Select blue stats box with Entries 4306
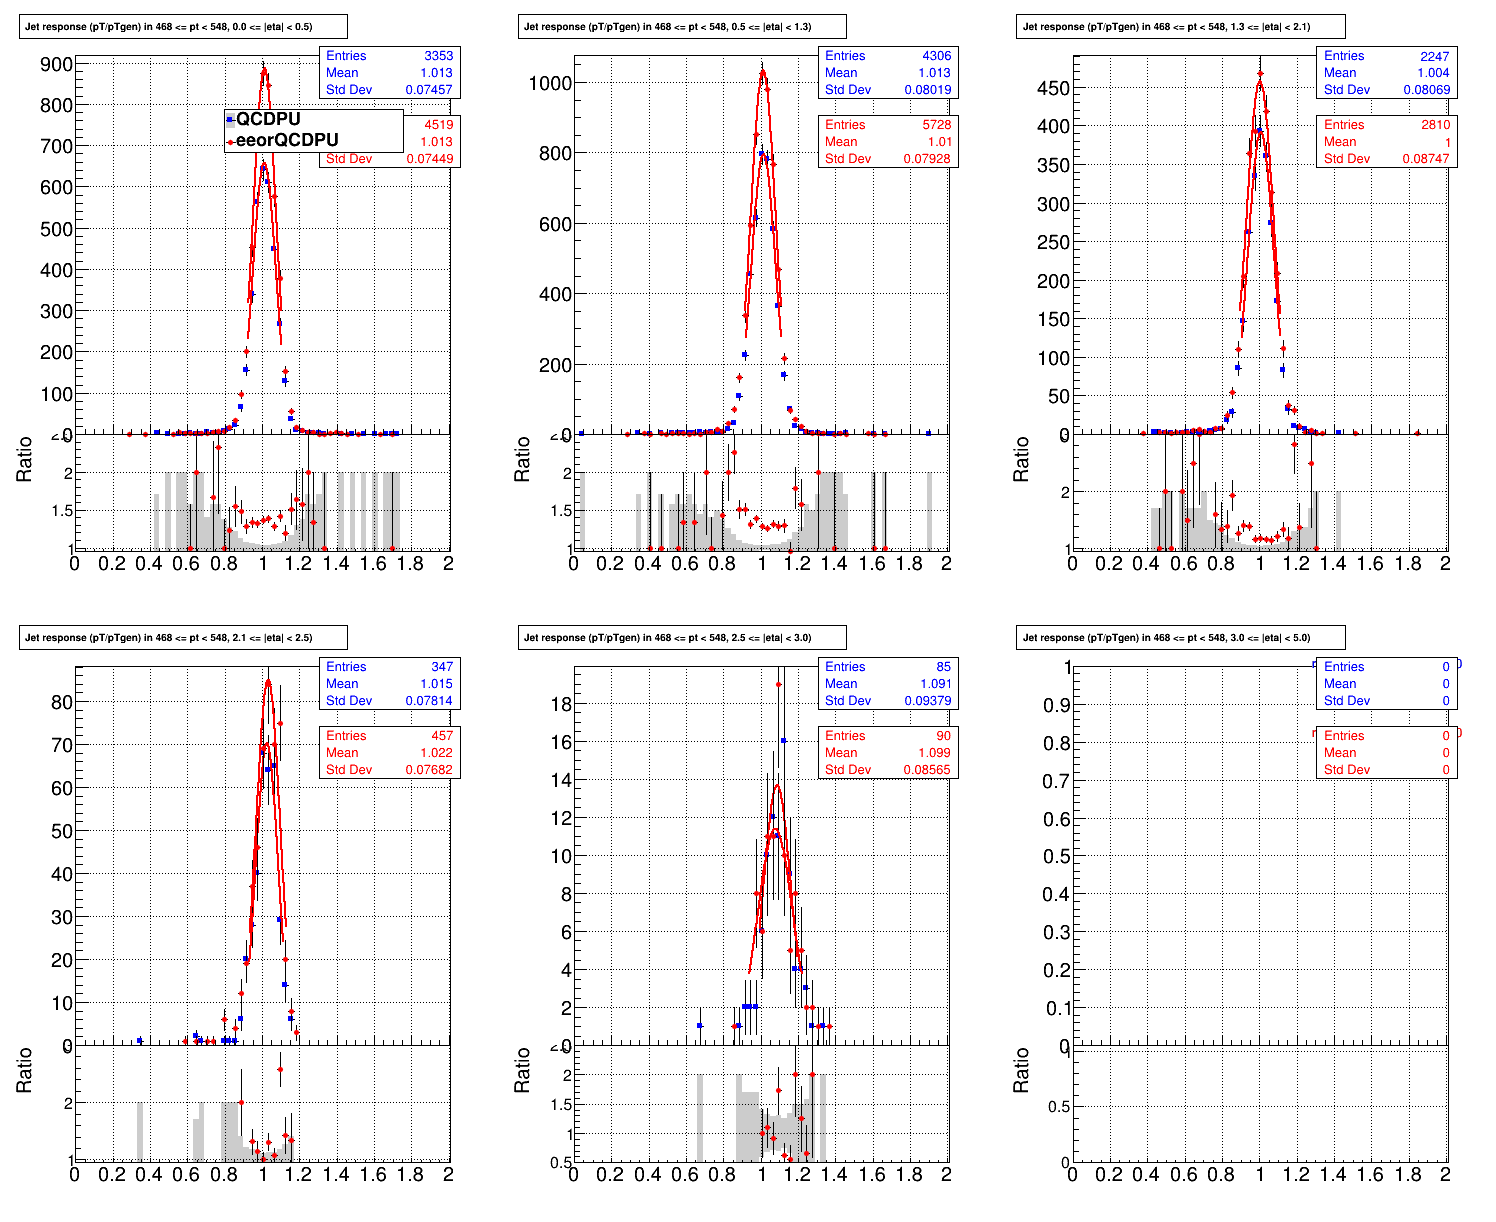1496x1222 pixels. pos(888,73)
